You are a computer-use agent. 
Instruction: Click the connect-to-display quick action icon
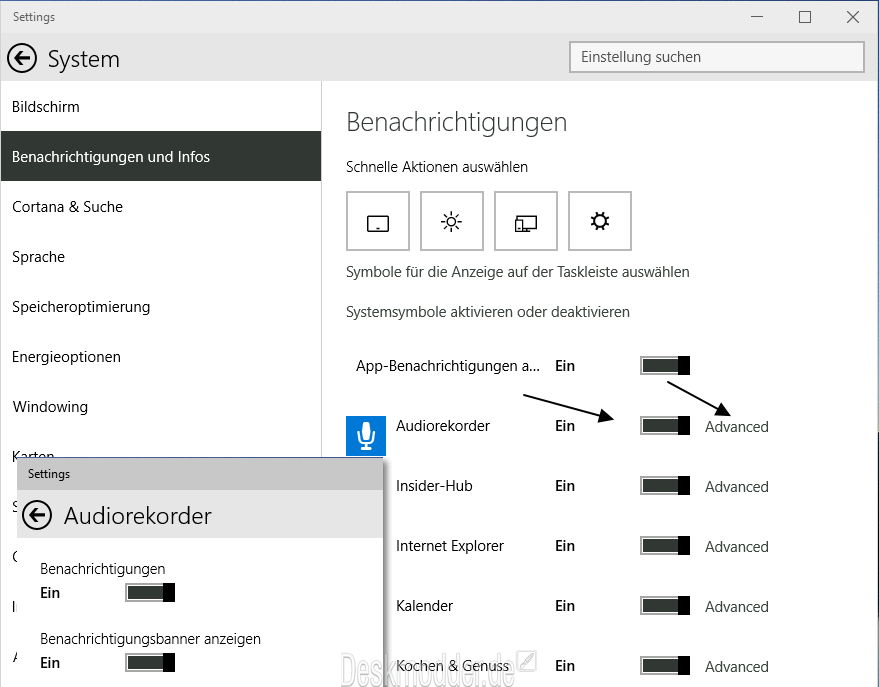tap(526, 221)
